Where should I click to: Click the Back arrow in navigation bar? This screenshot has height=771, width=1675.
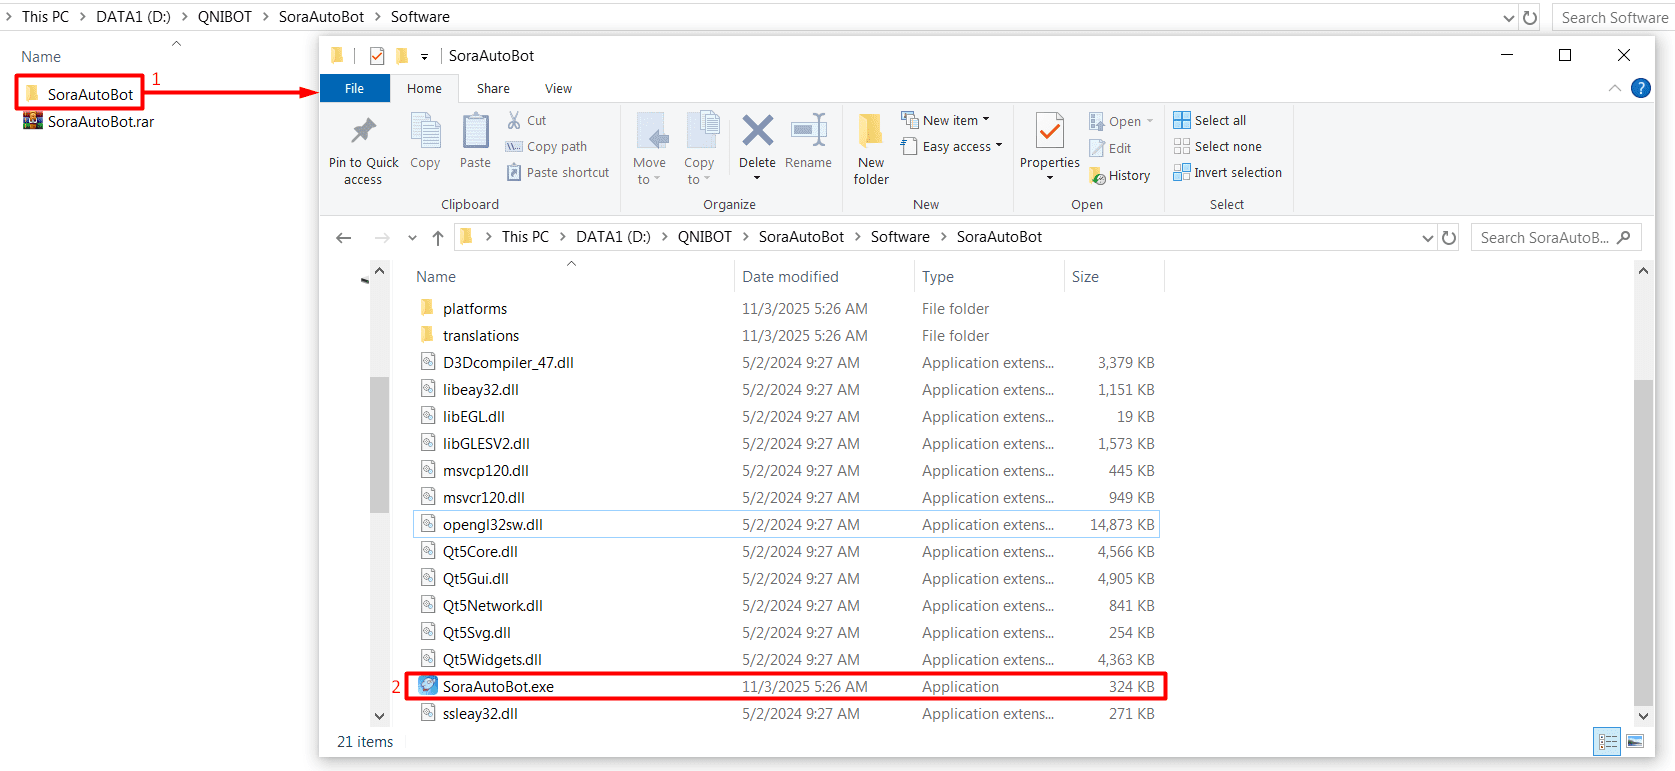[x=344, y=237]
